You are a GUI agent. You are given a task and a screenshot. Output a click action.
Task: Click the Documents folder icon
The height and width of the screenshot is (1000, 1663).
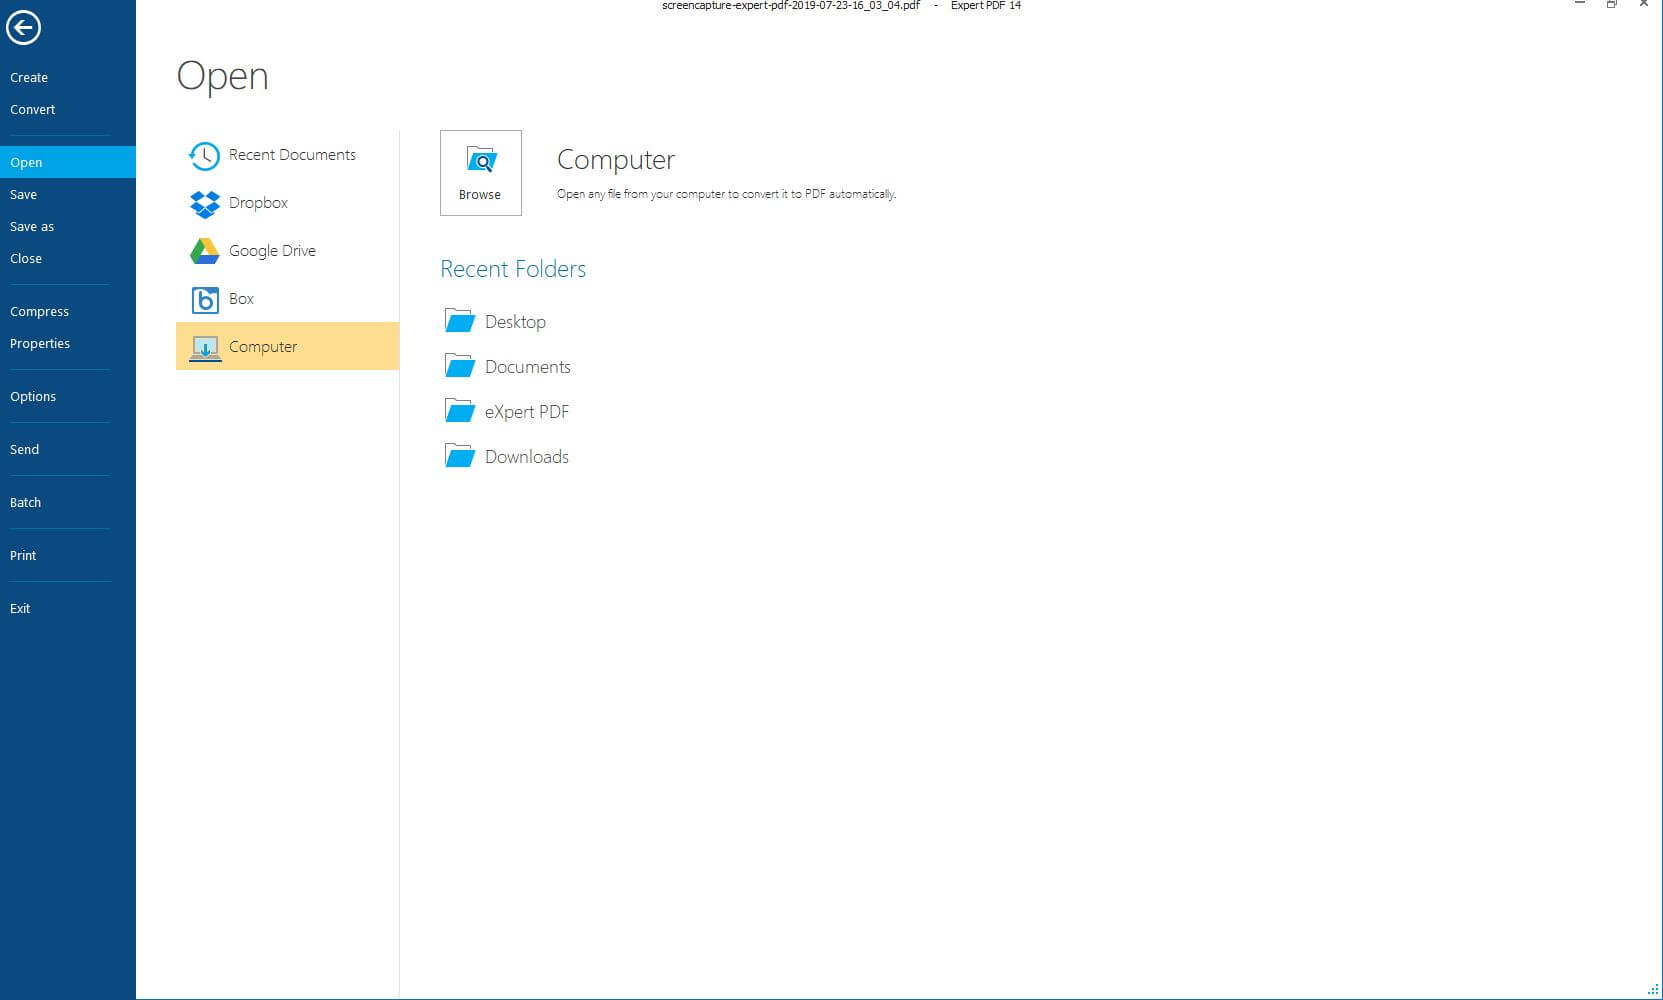(459, 365)
